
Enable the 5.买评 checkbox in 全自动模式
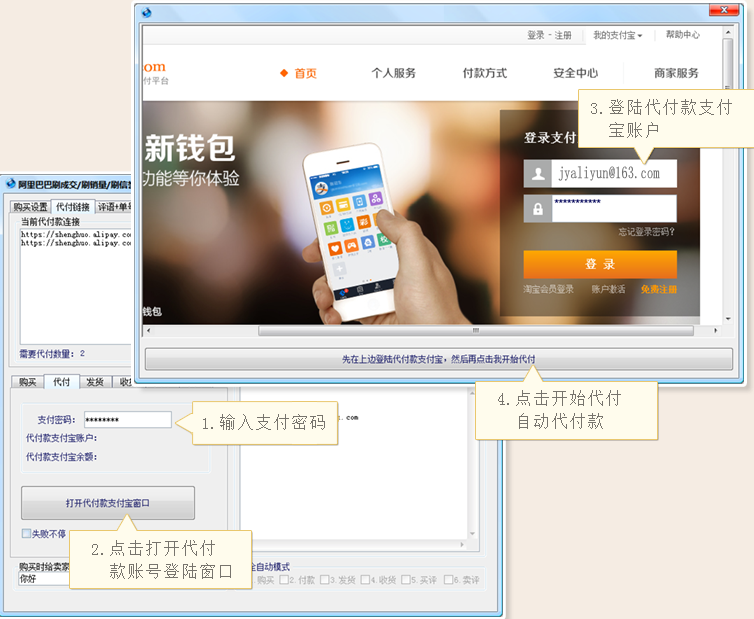(x=406, y=580)
